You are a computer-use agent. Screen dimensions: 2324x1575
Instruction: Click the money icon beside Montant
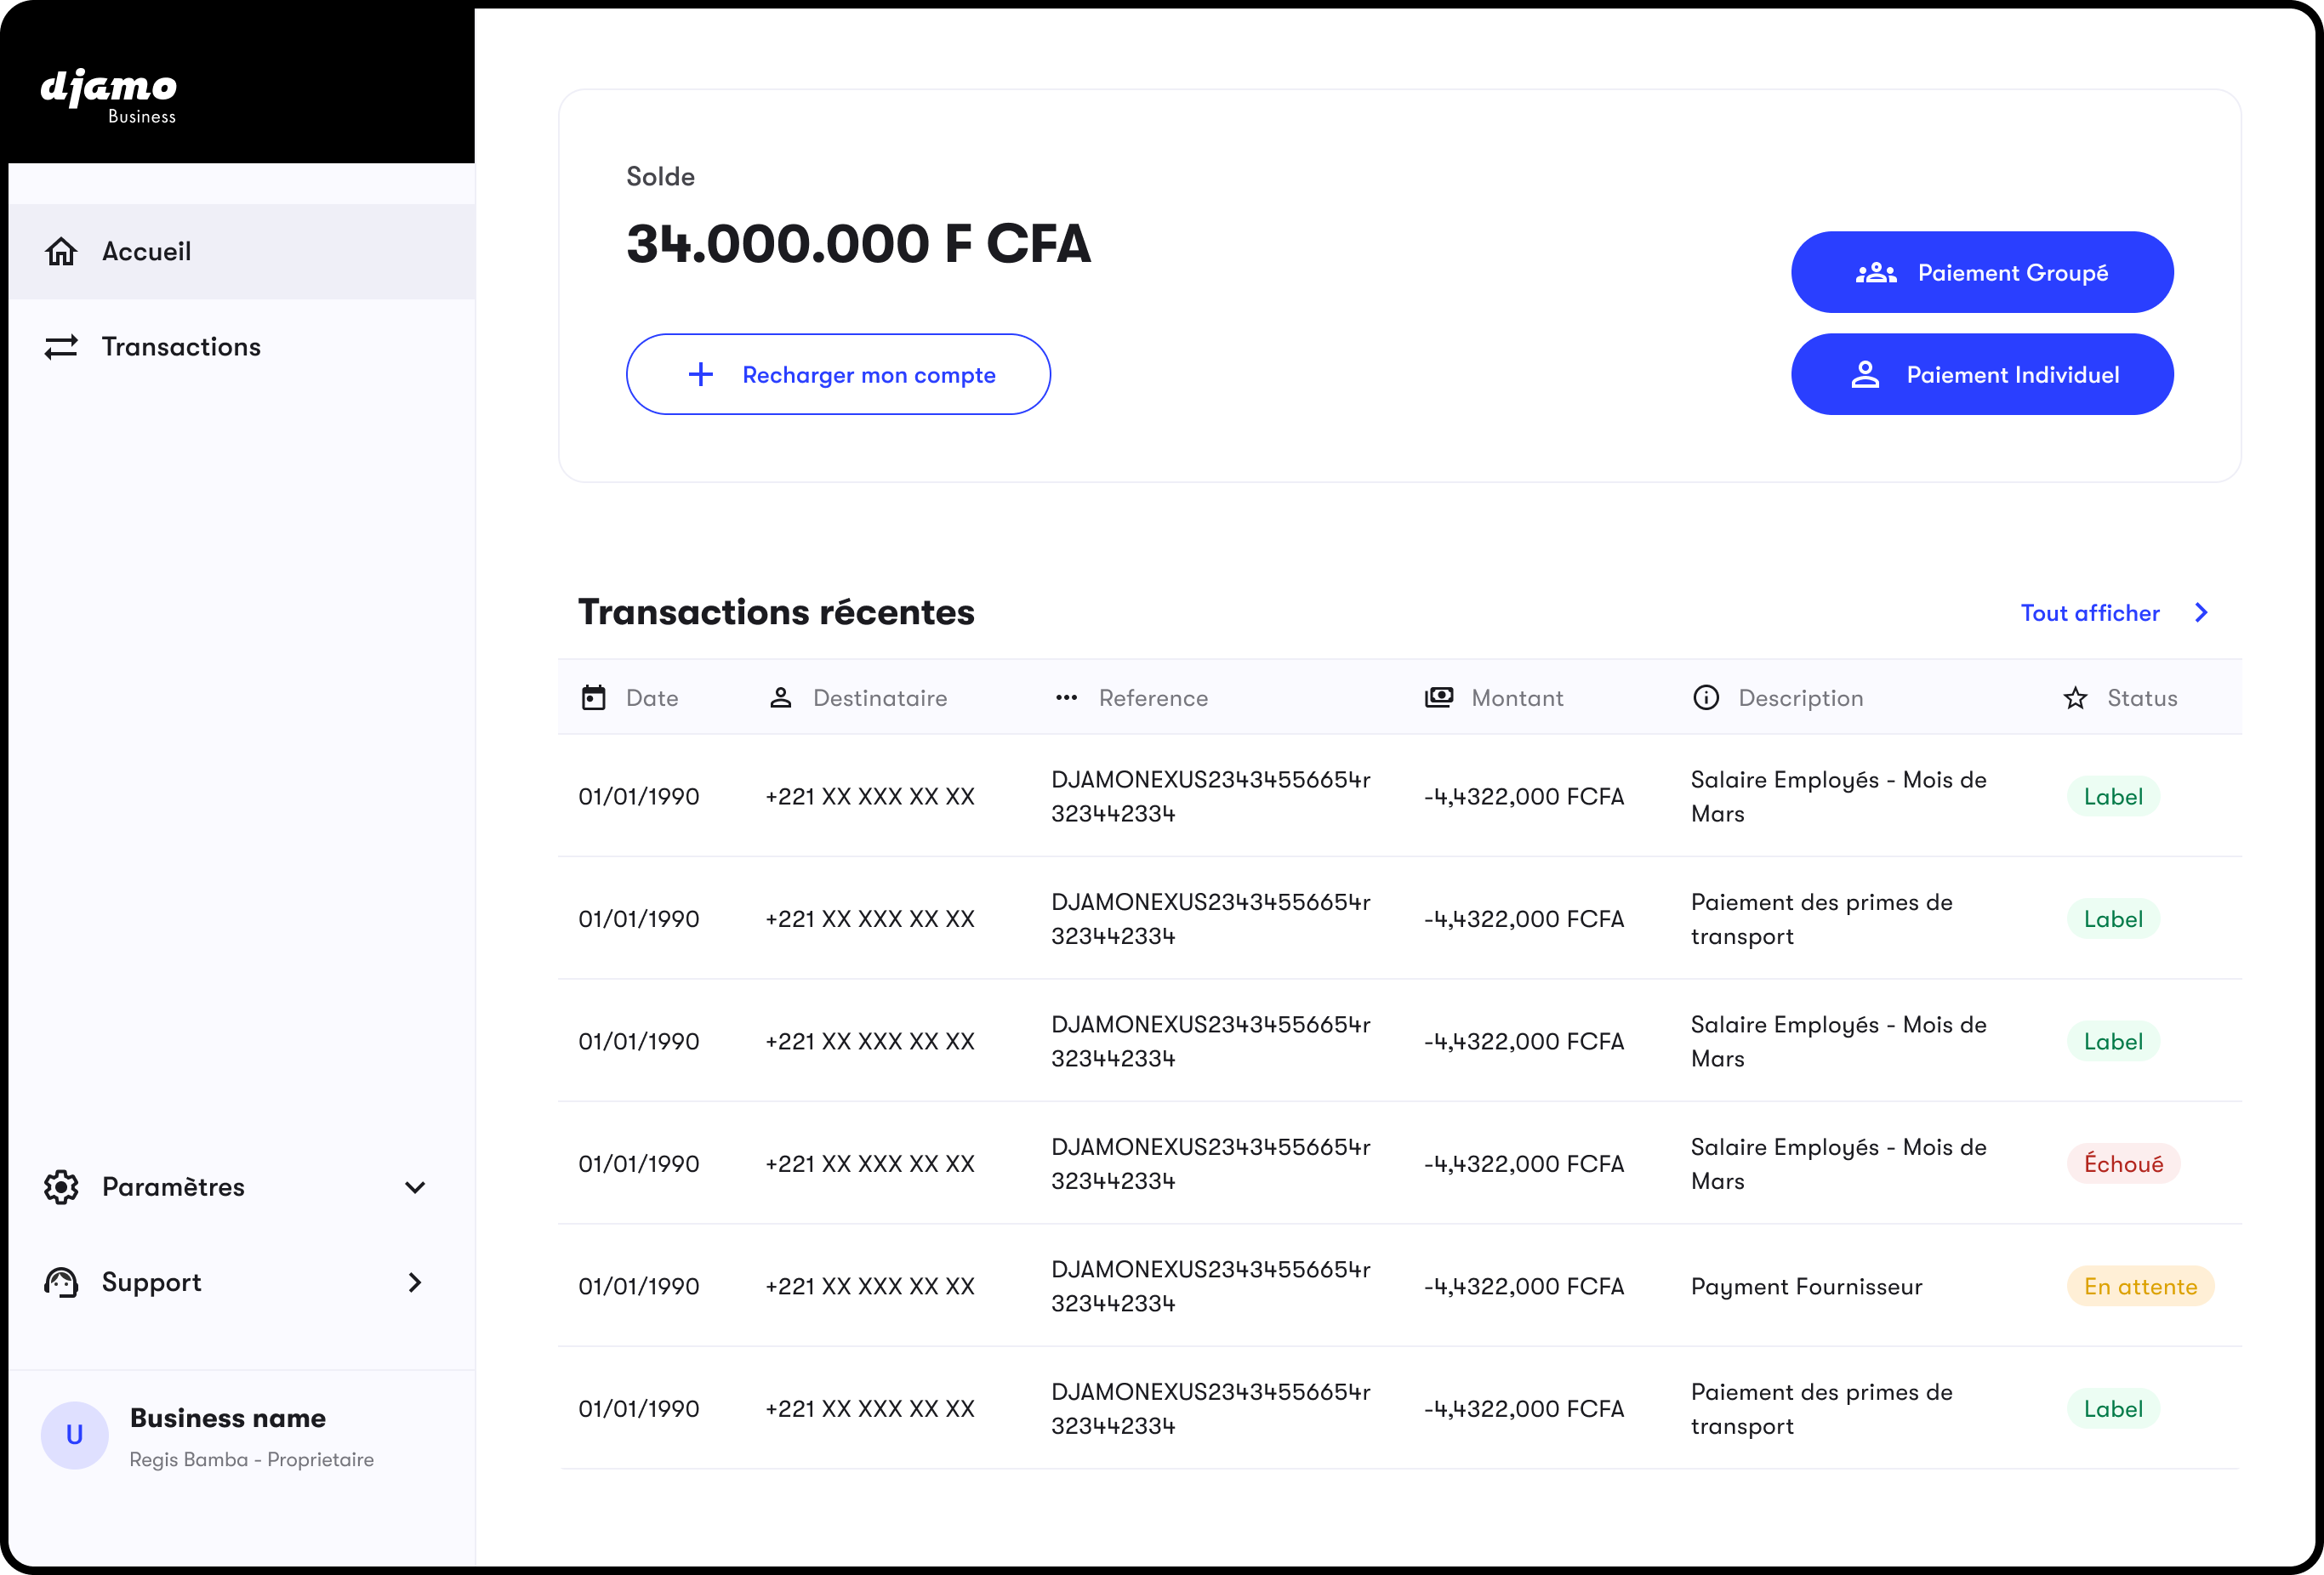pos(1439,698)
